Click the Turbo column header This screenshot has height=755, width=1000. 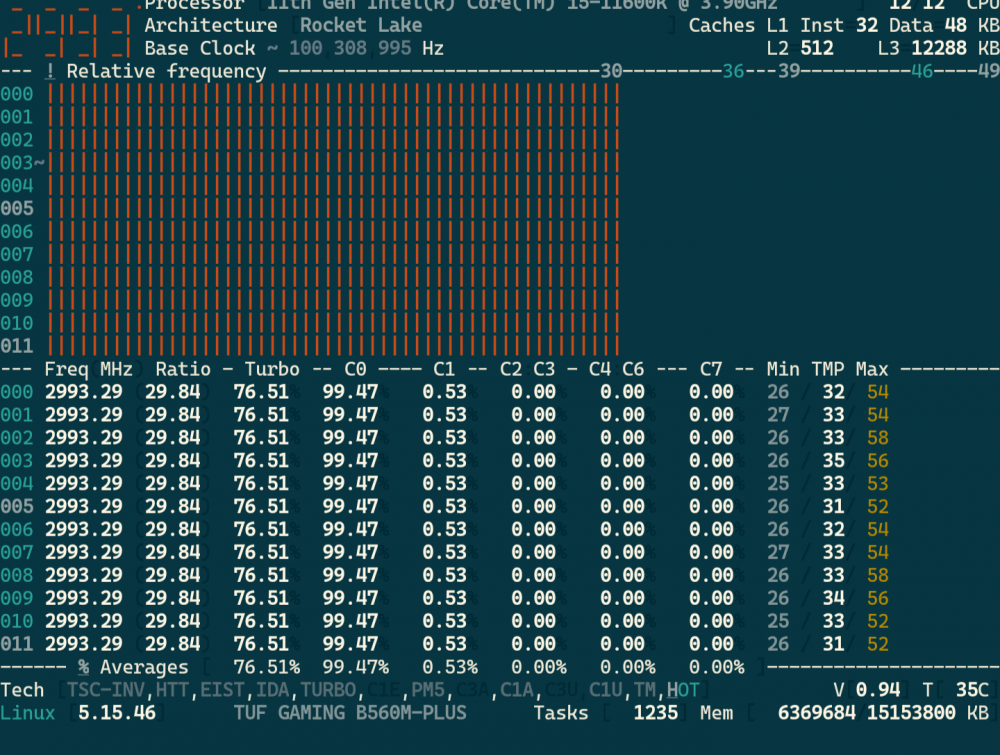pyautogui.click(x=272, y=370)
